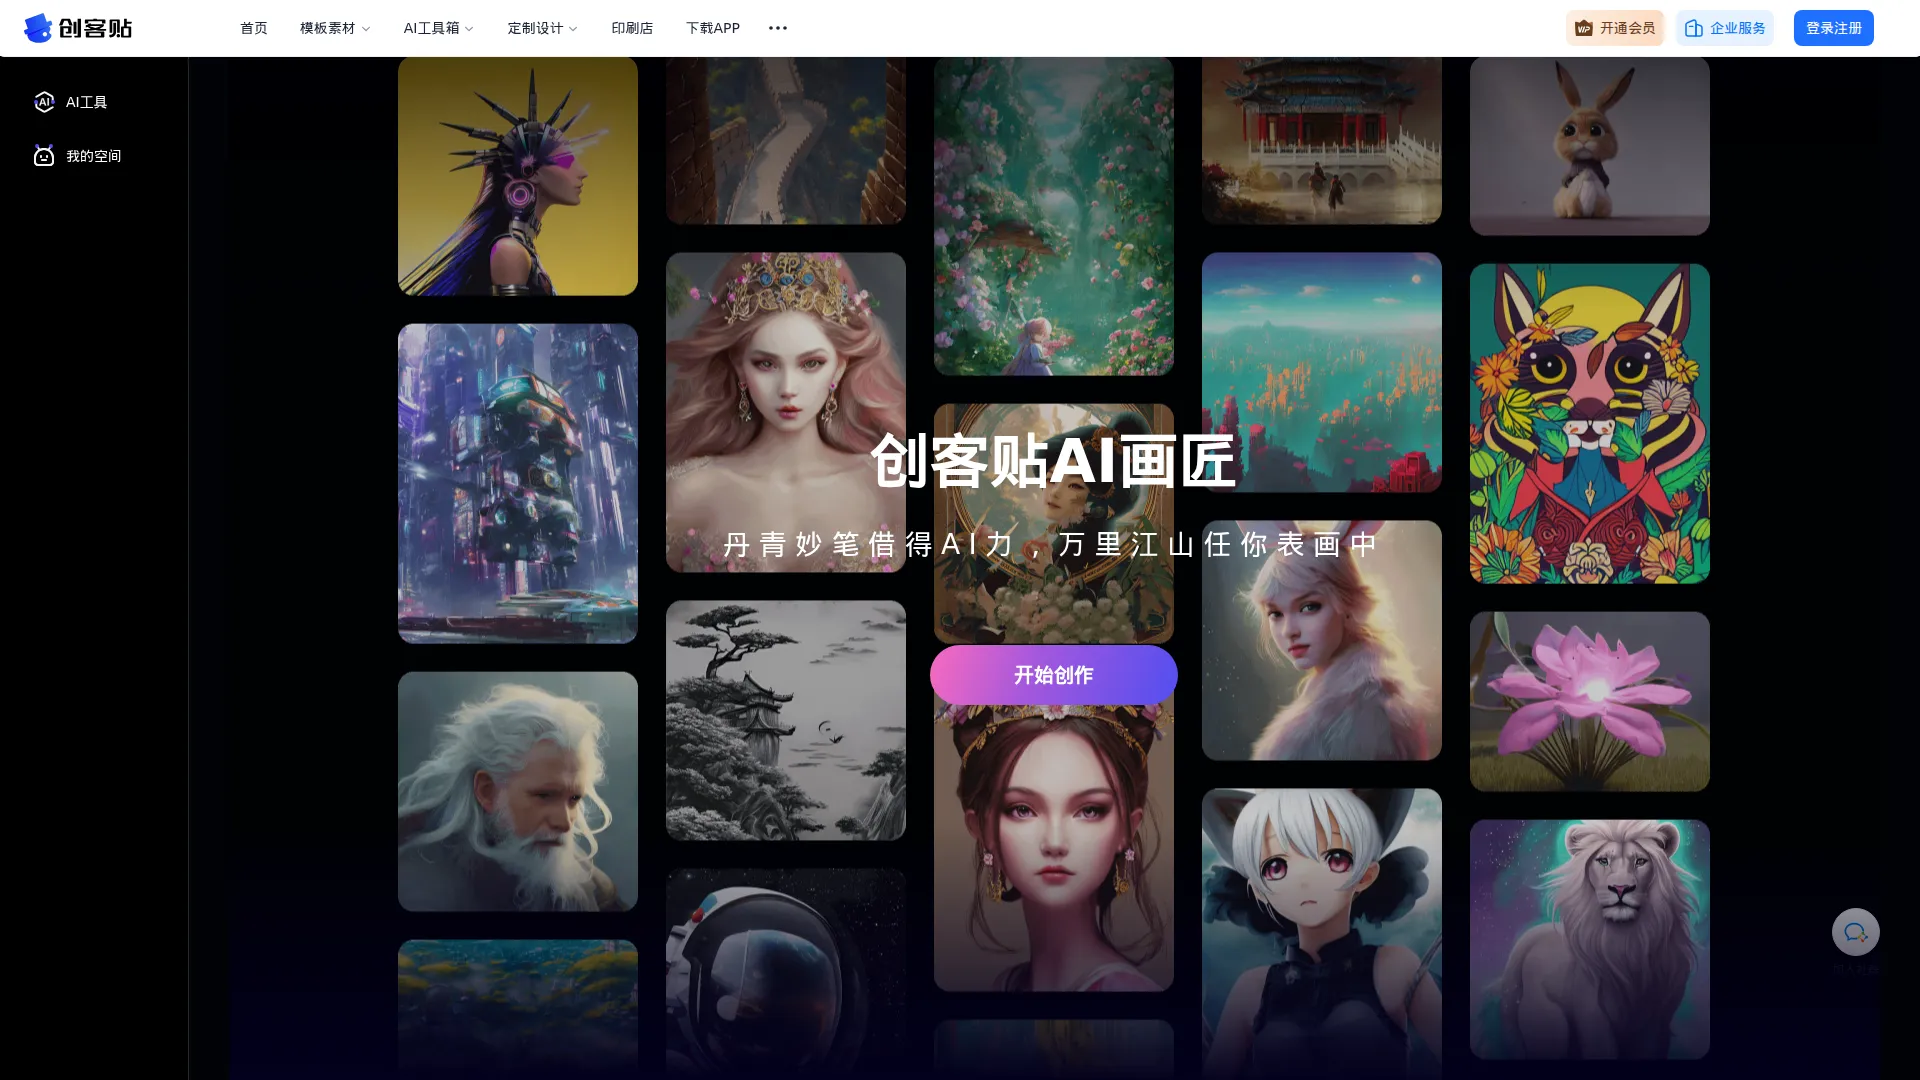1920x1080 pixels.
Task: Open the flower garden path thumbnail
Action: pyautogui.click(x=1054, y=216)
